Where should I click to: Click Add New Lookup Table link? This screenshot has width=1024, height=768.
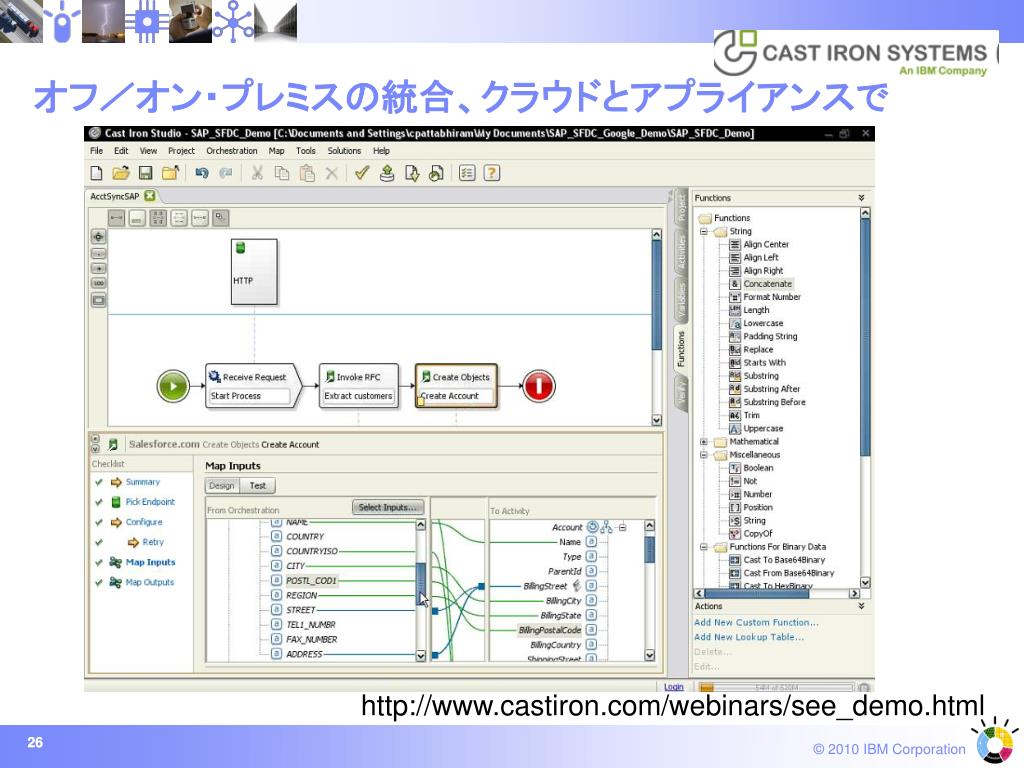[x=748, y=637]
